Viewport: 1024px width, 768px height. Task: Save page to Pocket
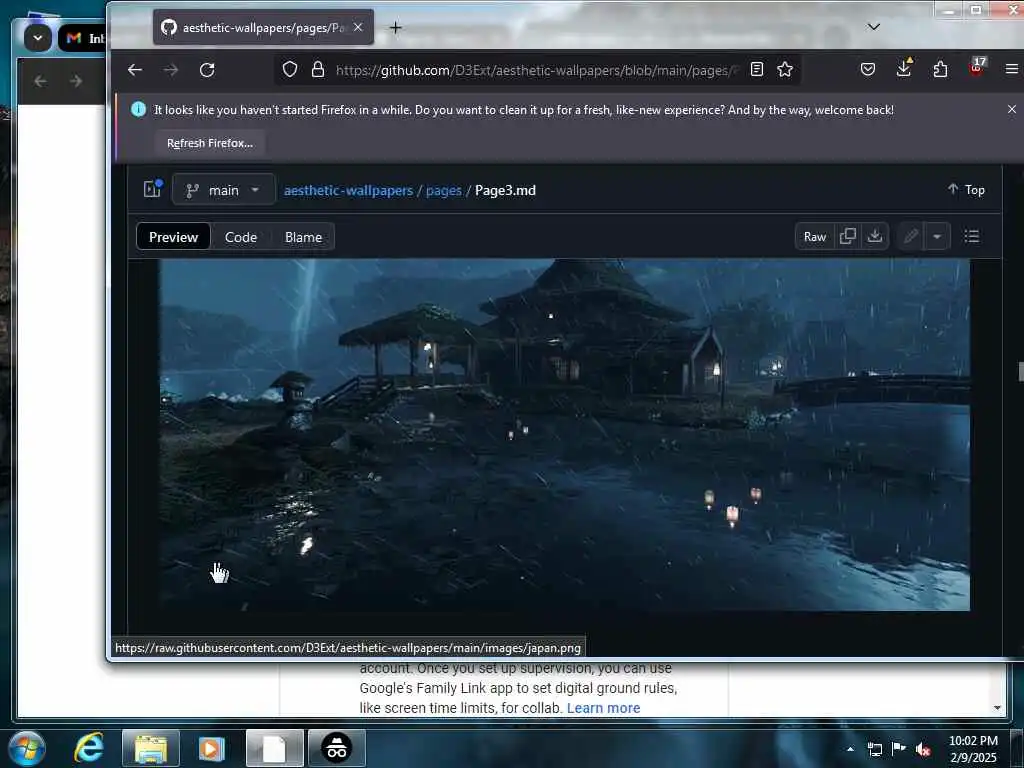coord(867,69)
